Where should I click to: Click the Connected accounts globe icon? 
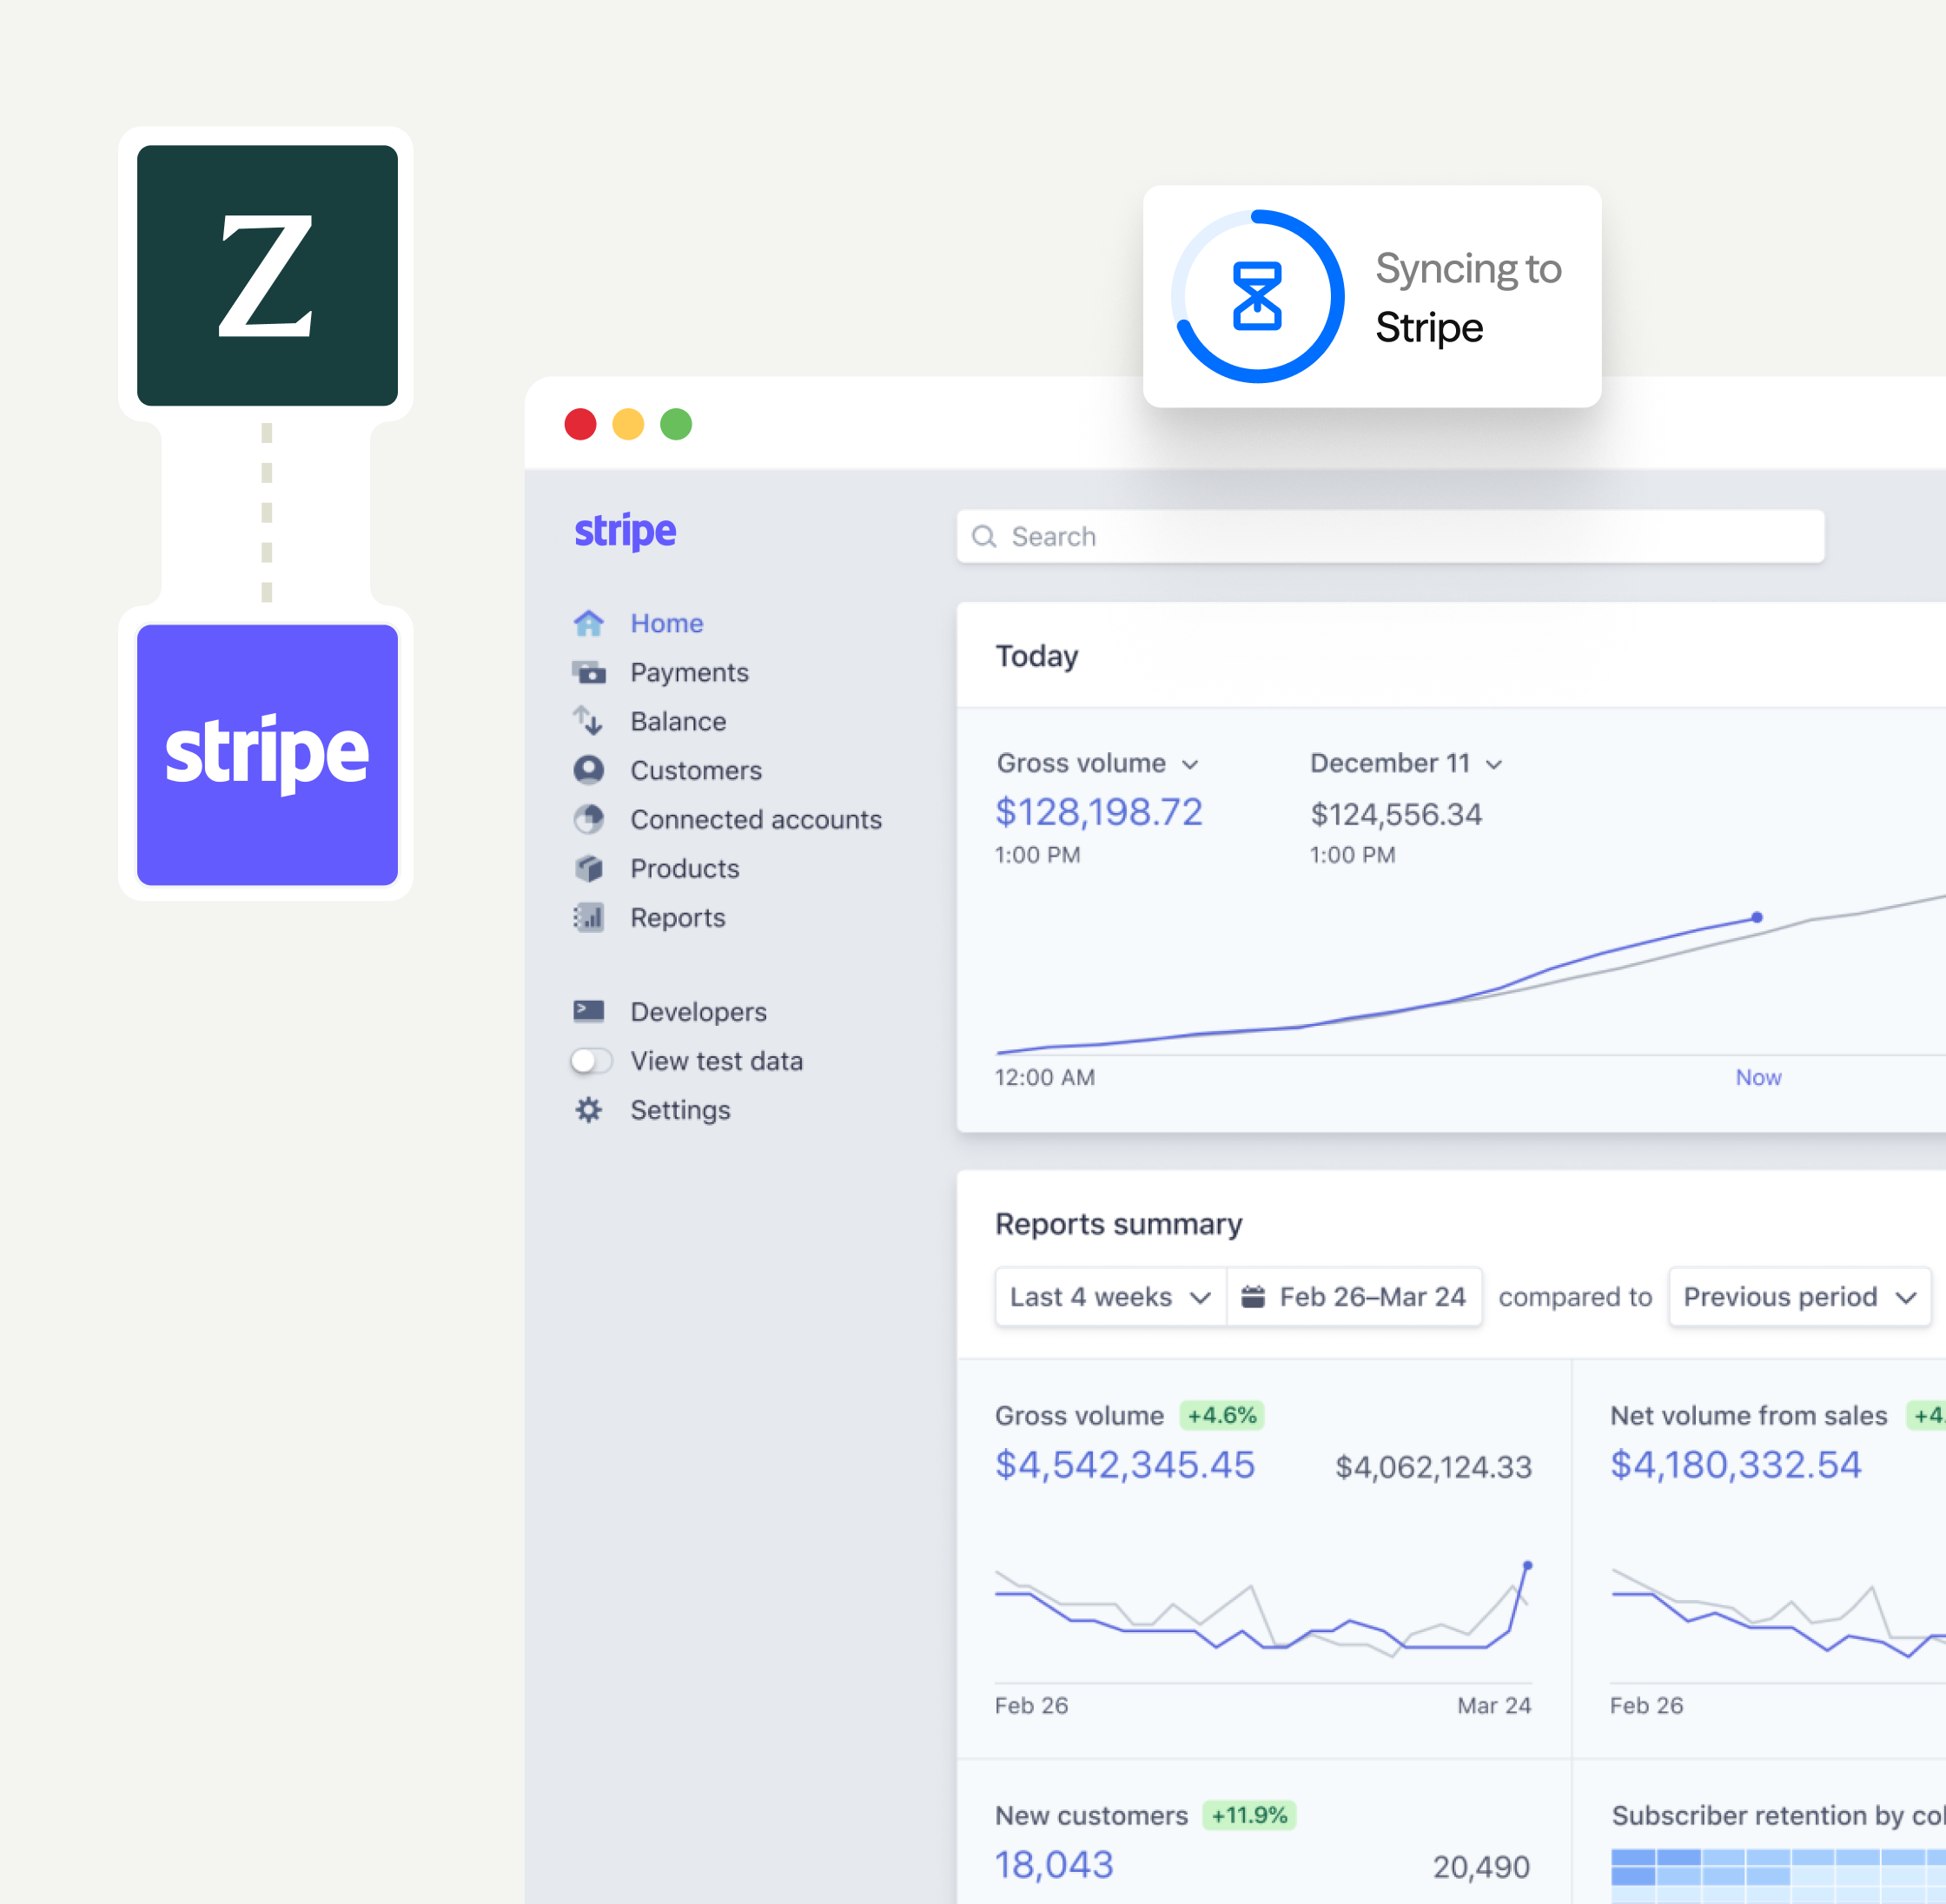pos(588,819)
